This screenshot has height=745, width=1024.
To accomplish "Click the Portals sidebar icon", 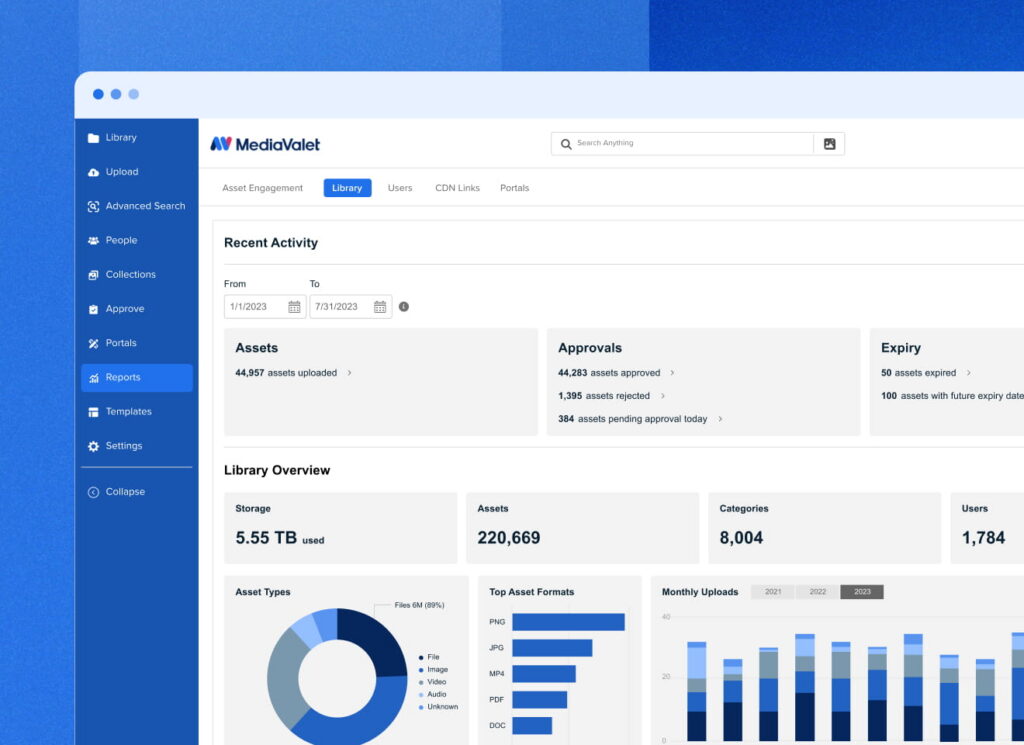I will click(x=93, y=343).
